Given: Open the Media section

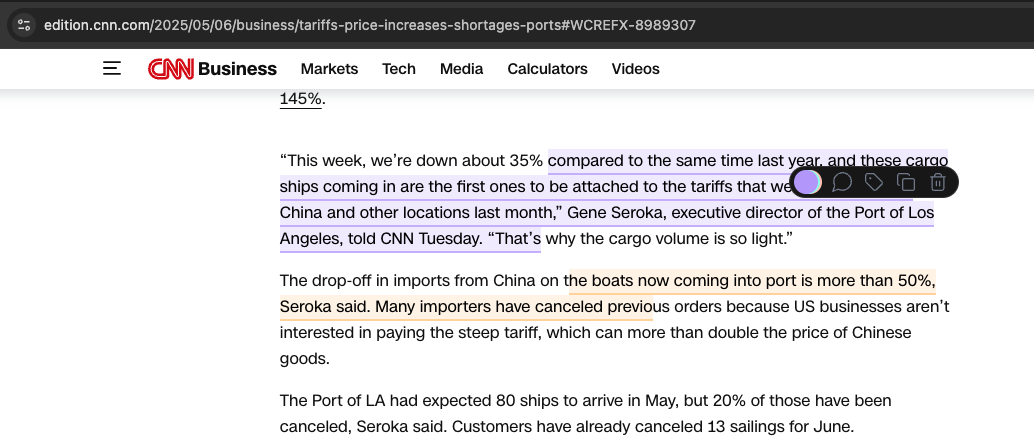Looking at the screenshot, I should 462,69.
